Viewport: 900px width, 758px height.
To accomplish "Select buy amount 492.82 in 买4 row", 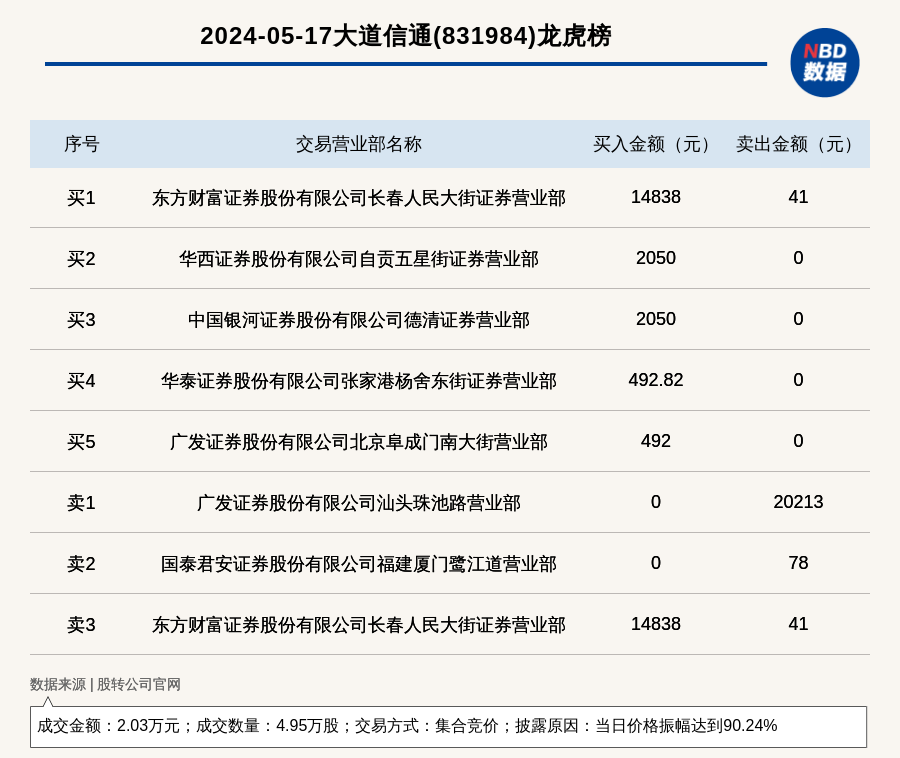I will click(x=655, y=379).
